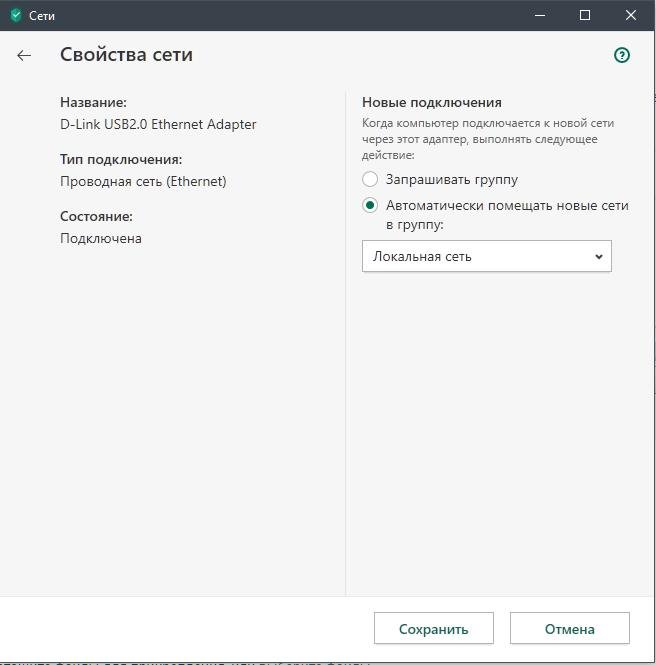Maximize the Сети window
Viewport: 656px width, 665px height.
(x=585, y=15)
